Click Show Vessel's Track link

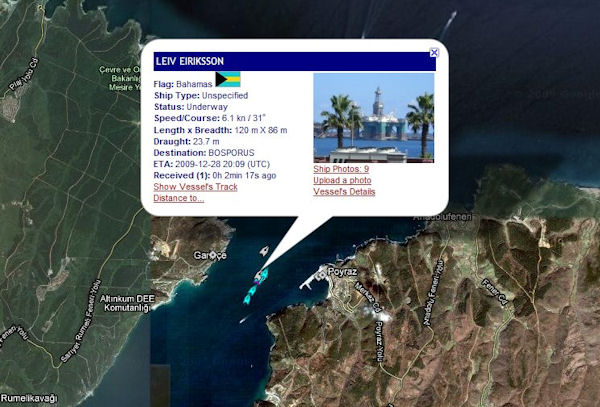click(x=195, y=187)
